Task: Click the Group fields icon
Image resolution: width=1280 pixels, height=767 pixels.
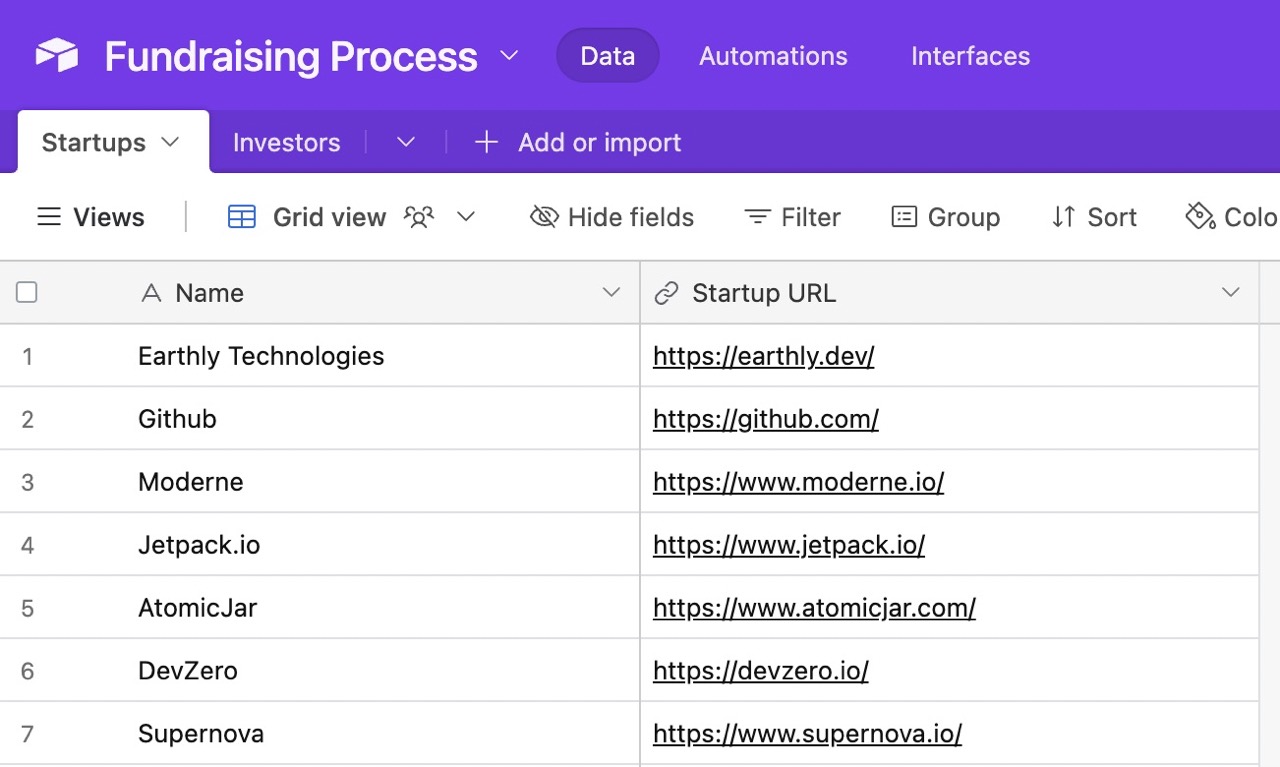Action: (904, 217)
